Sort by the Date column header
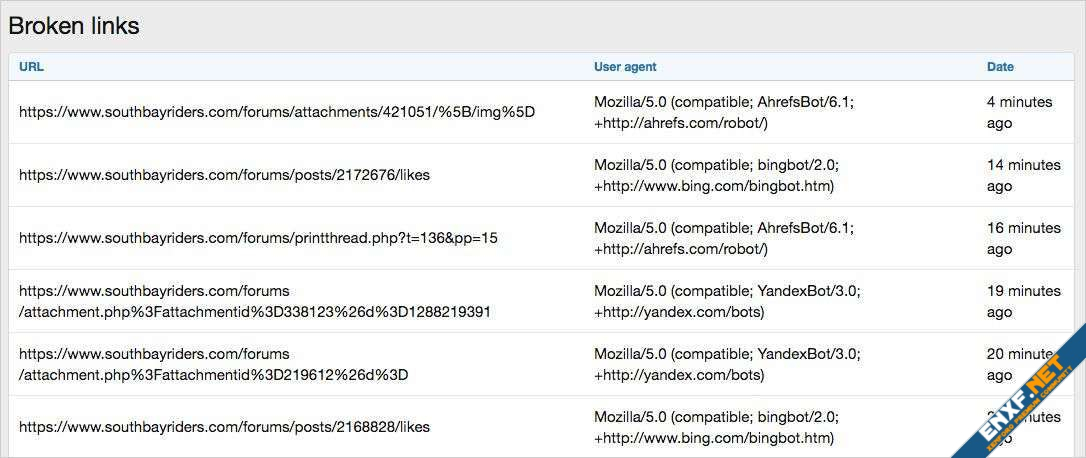The height and width of the screenshot is (458, 1086). point(1000,67)
